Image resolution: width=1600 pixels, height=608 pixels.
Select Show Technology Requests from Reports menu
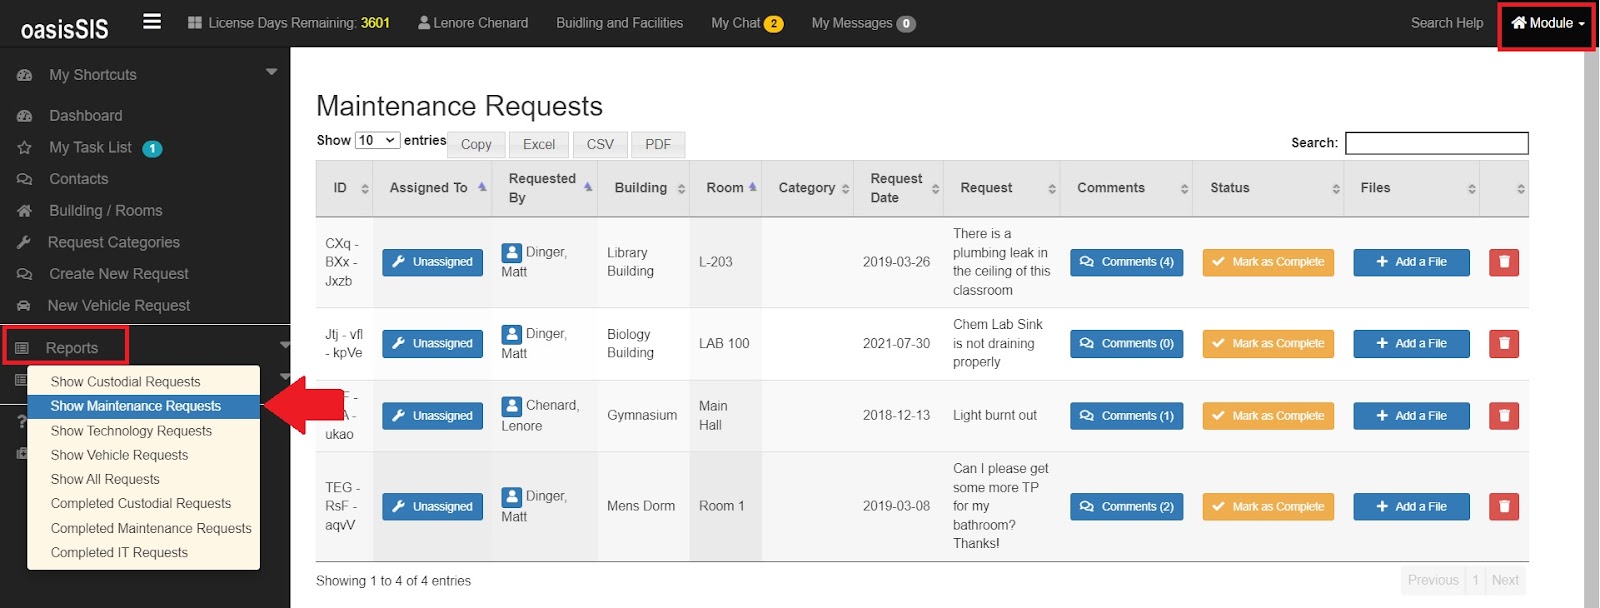coord(131,431)
